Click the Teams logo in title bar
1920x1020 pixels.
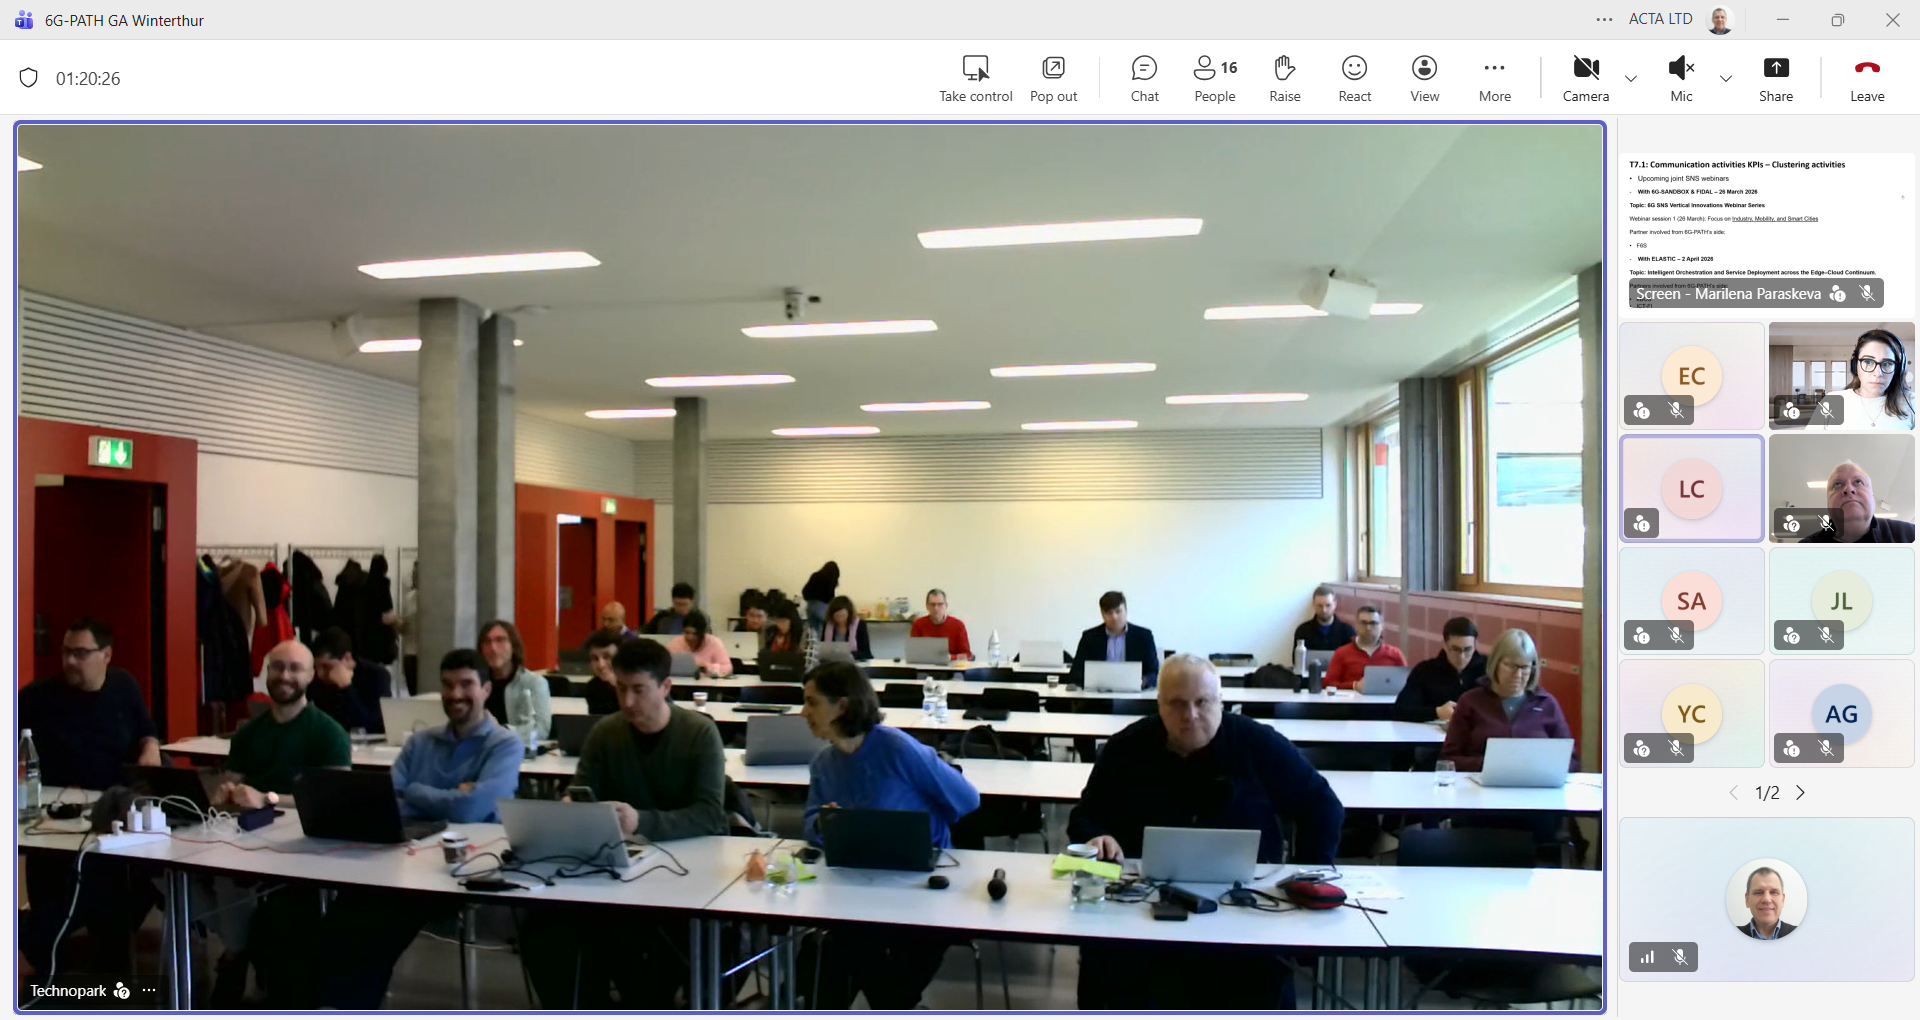(x=24, y=20)
